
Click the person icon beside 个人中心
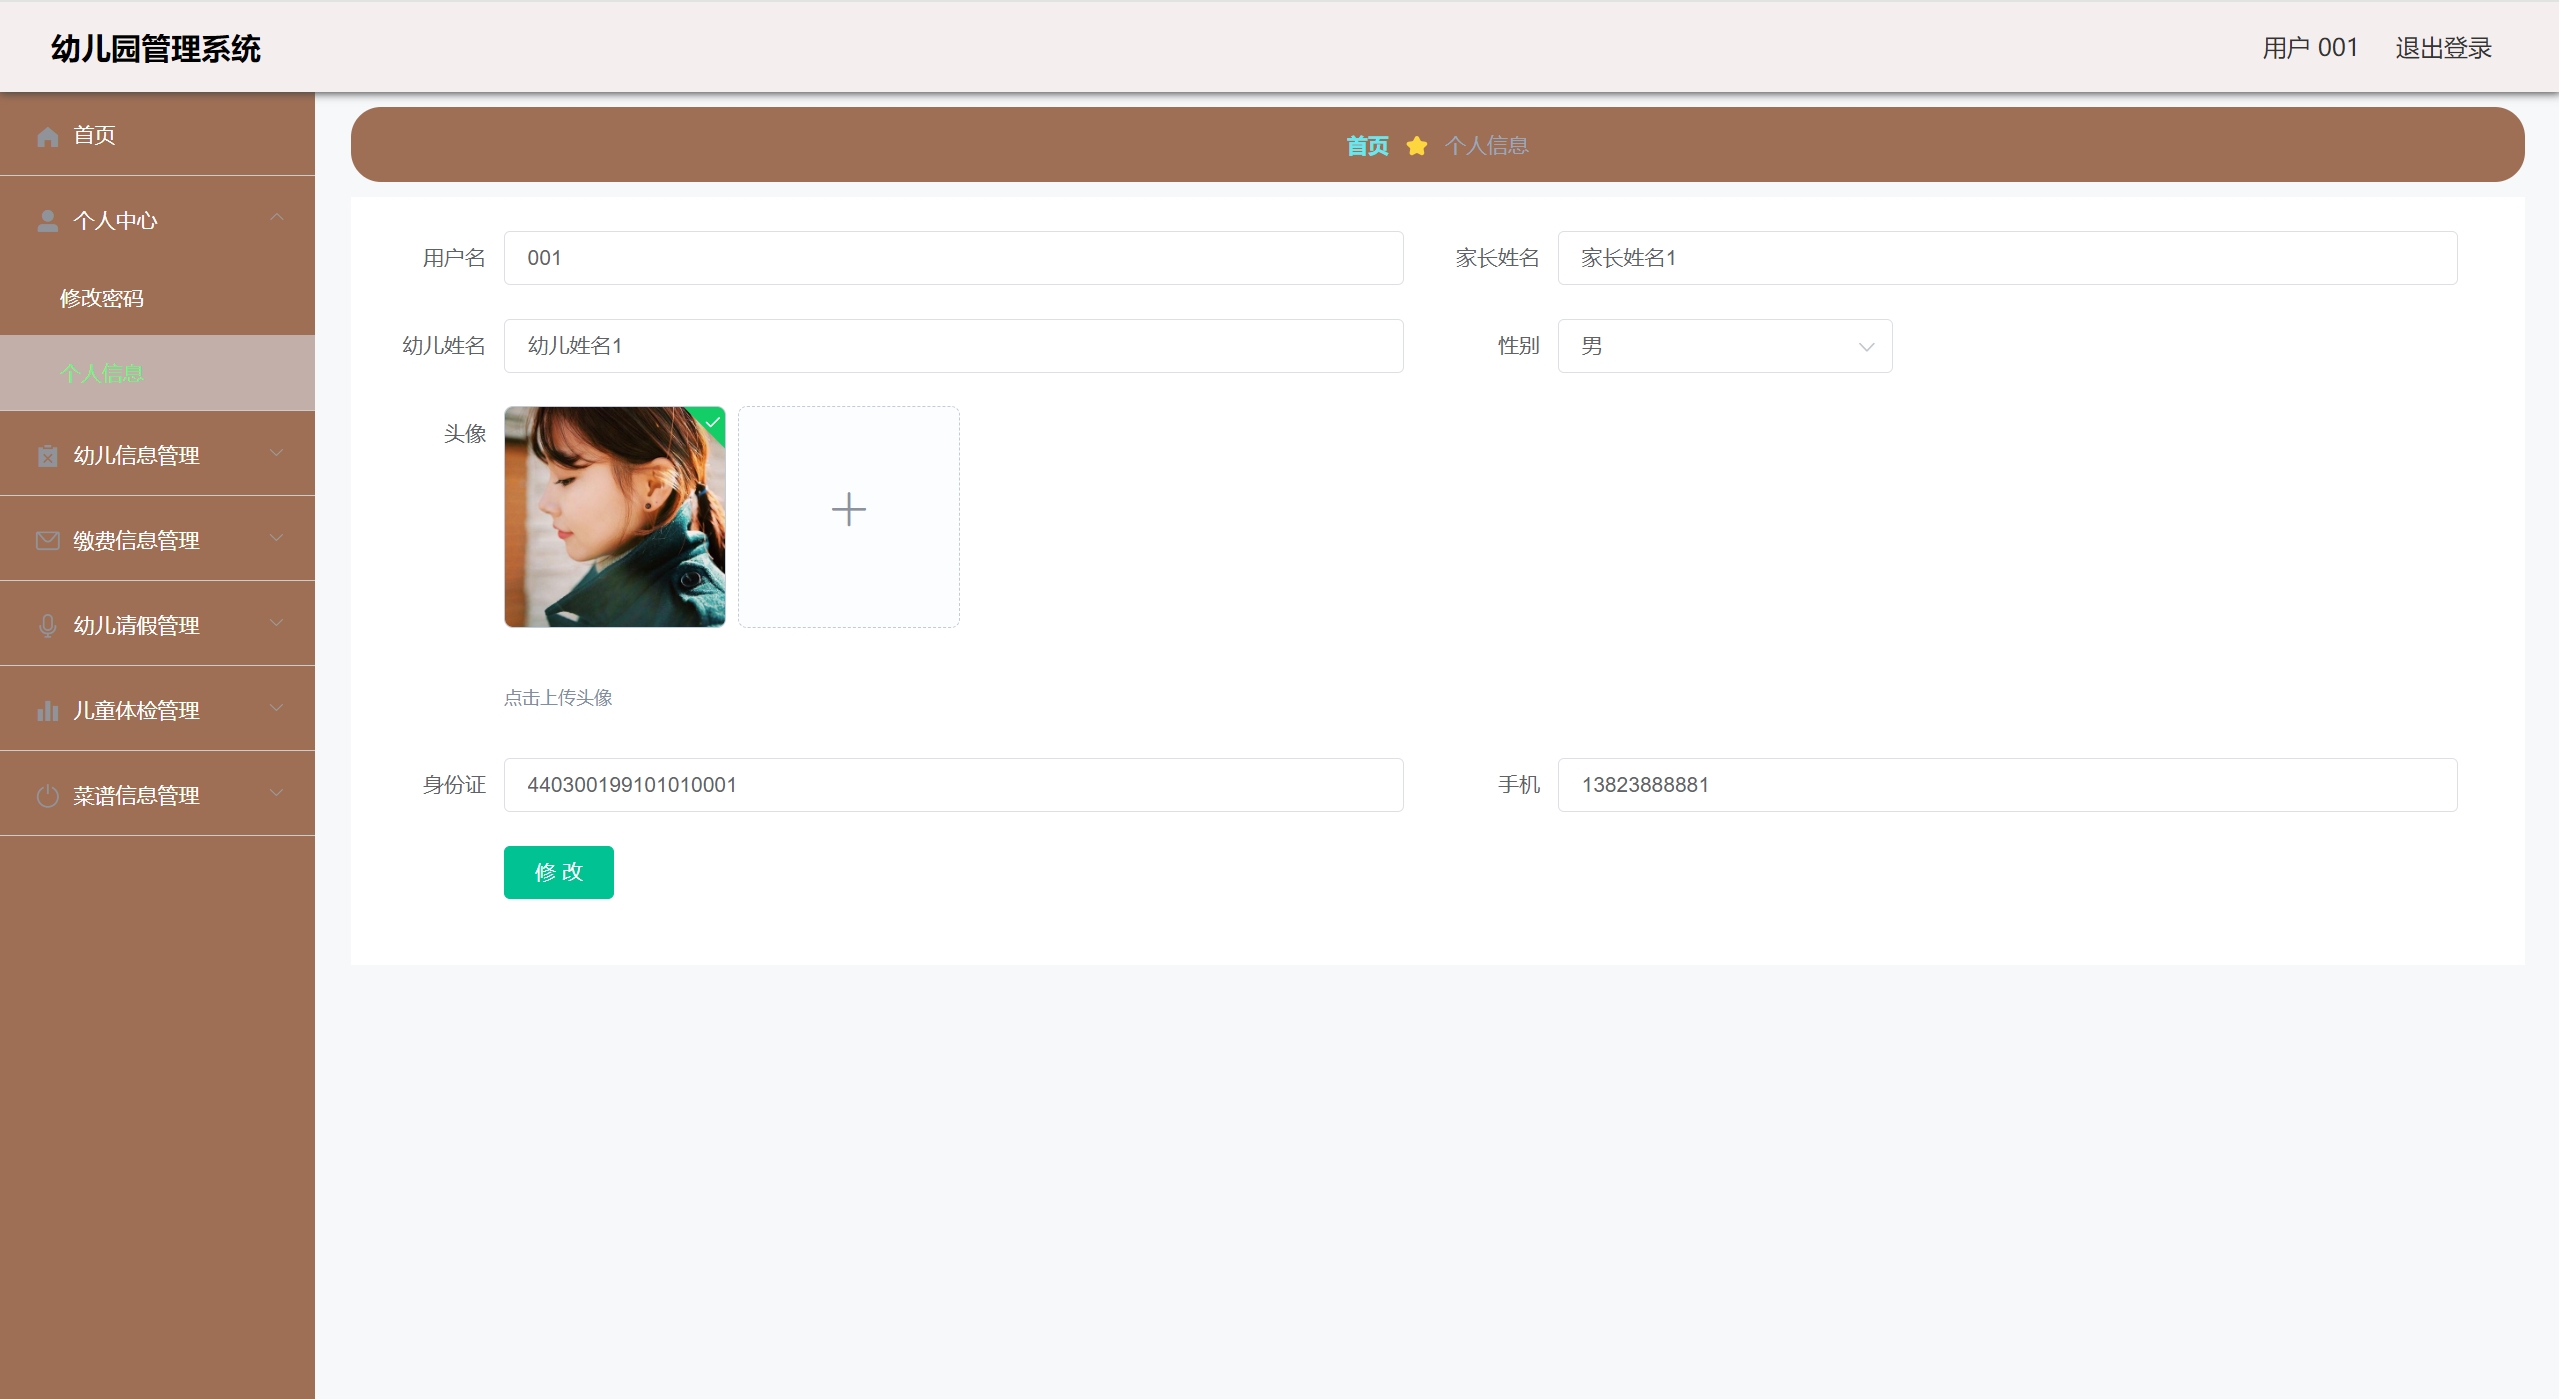pyautogui.click(x=47, y=221)
